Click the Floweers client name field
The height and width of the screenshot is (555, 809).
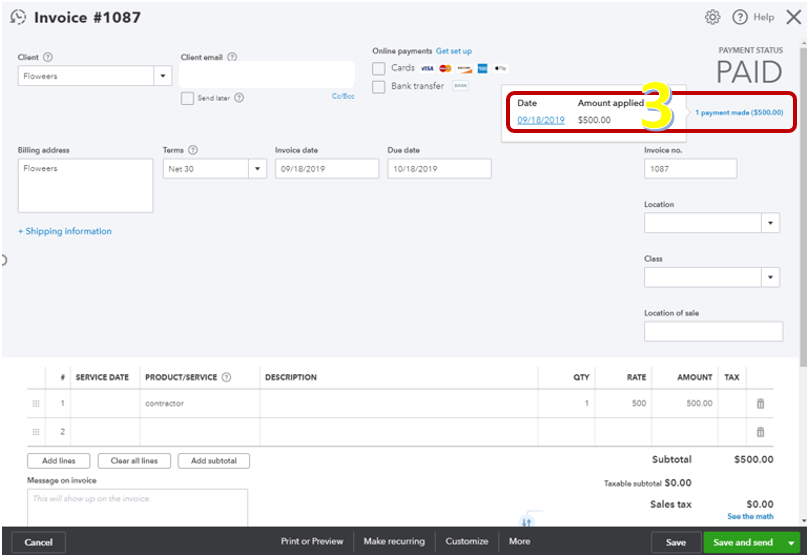tap(86, 76)
